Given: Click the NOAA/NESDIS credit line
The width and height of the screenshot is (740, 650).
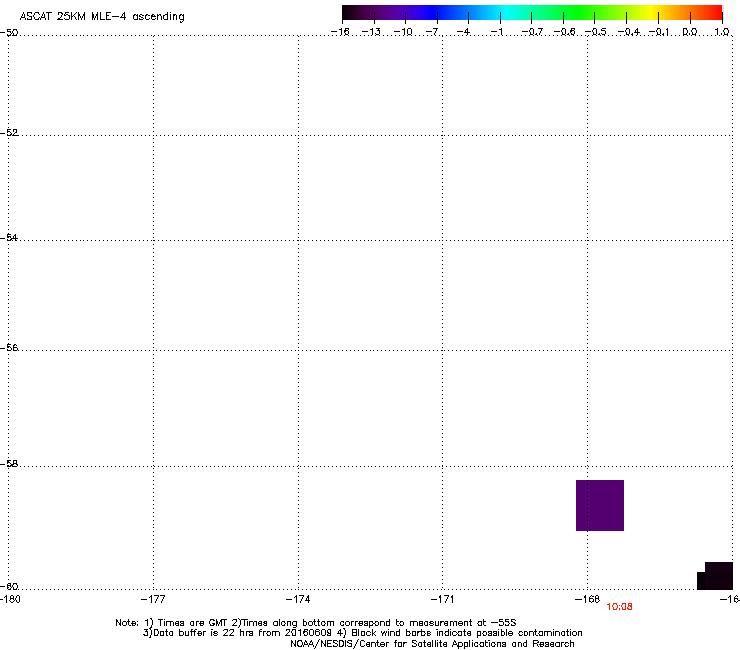Looking at the screenshot, I should click(x=432, y=644).
